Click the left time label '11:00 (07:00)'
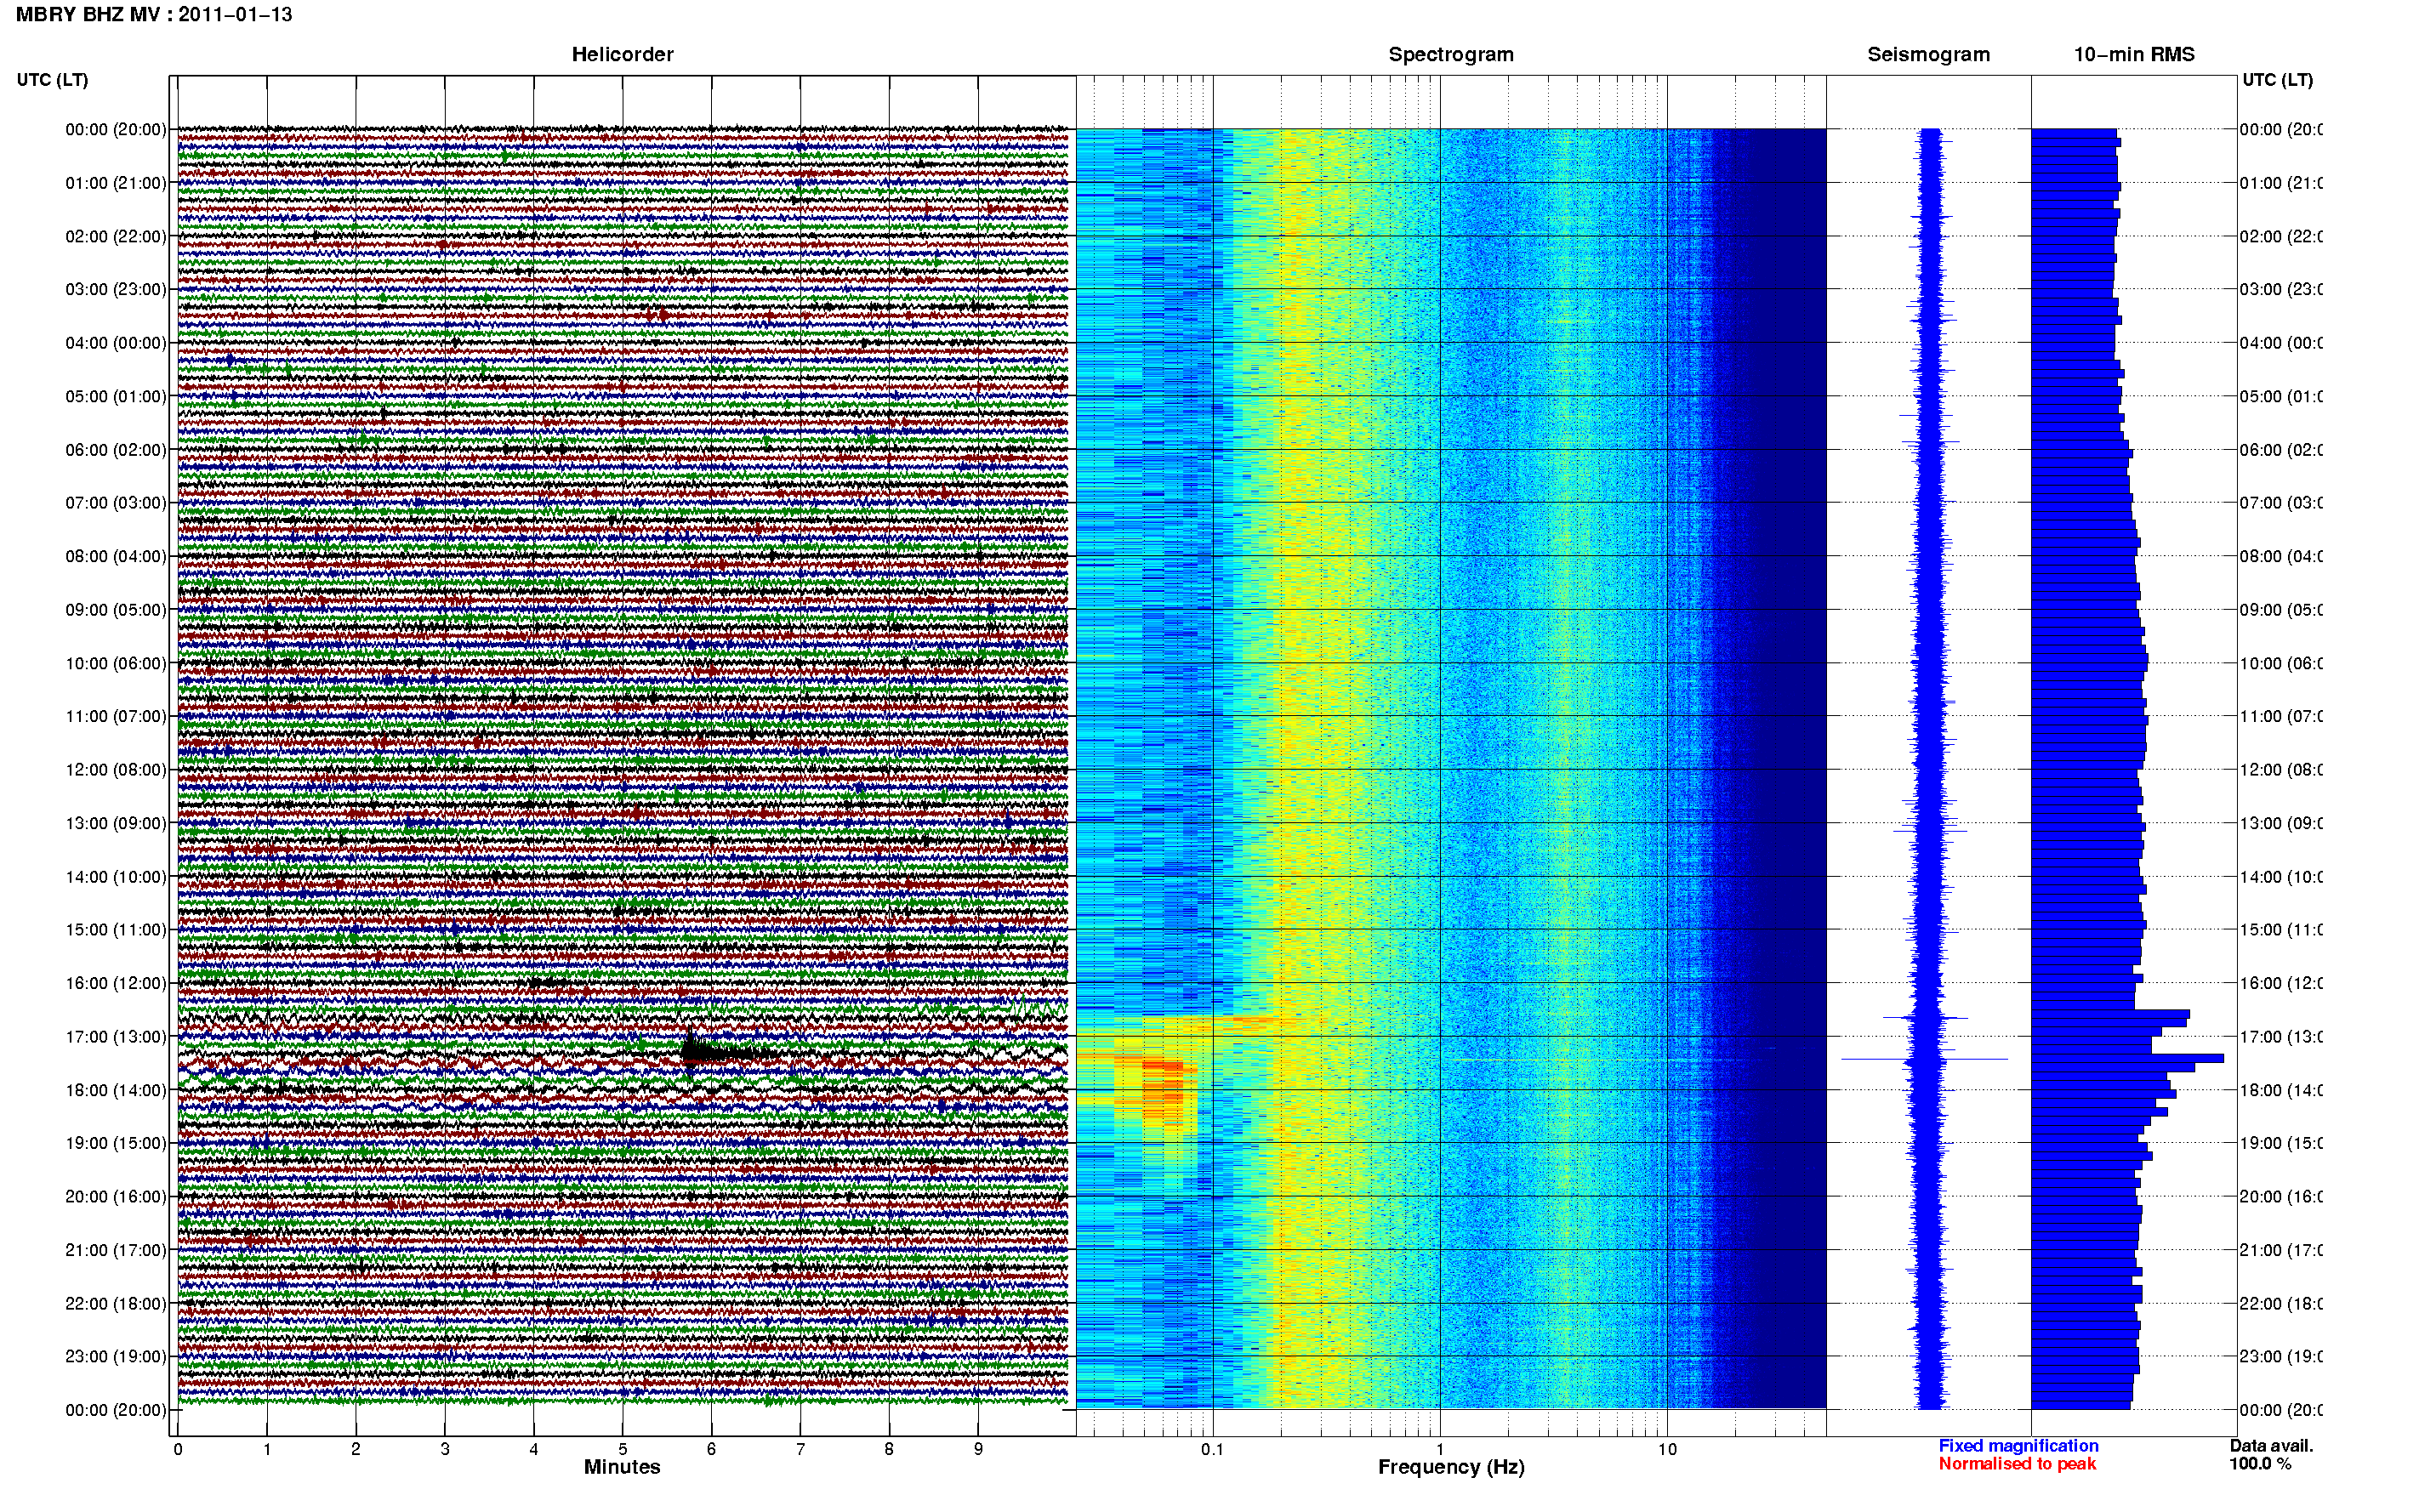The image size is (2419, 1512). [x=116, y=716]
